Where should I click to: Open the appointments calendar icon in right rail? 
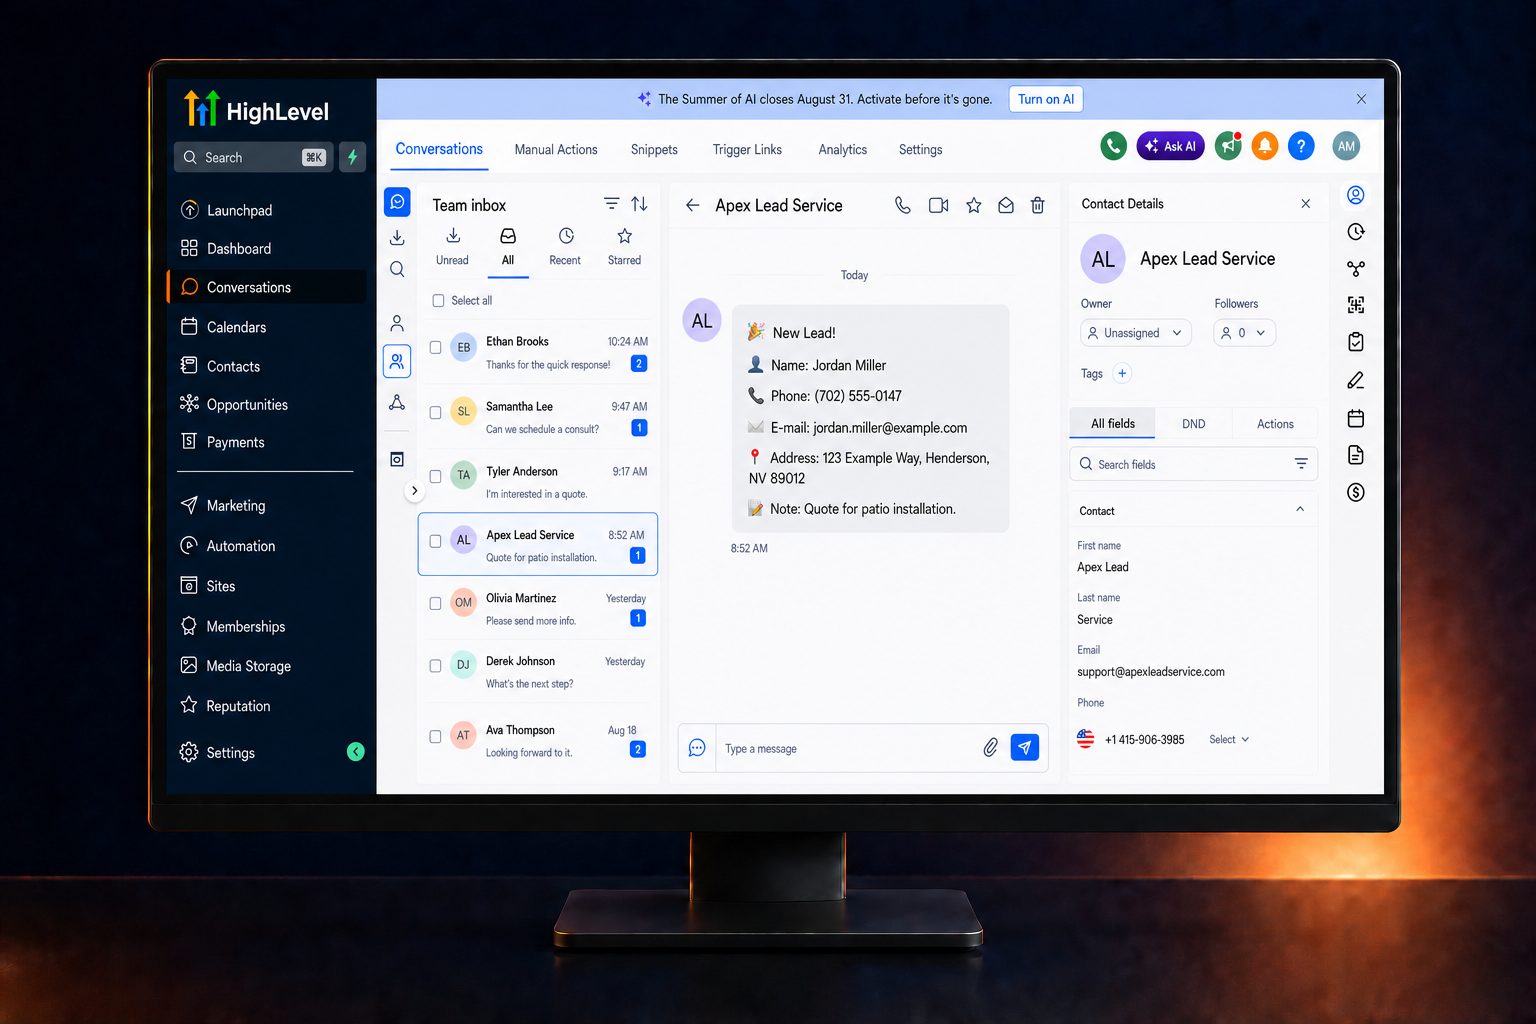coord(1356,418)
